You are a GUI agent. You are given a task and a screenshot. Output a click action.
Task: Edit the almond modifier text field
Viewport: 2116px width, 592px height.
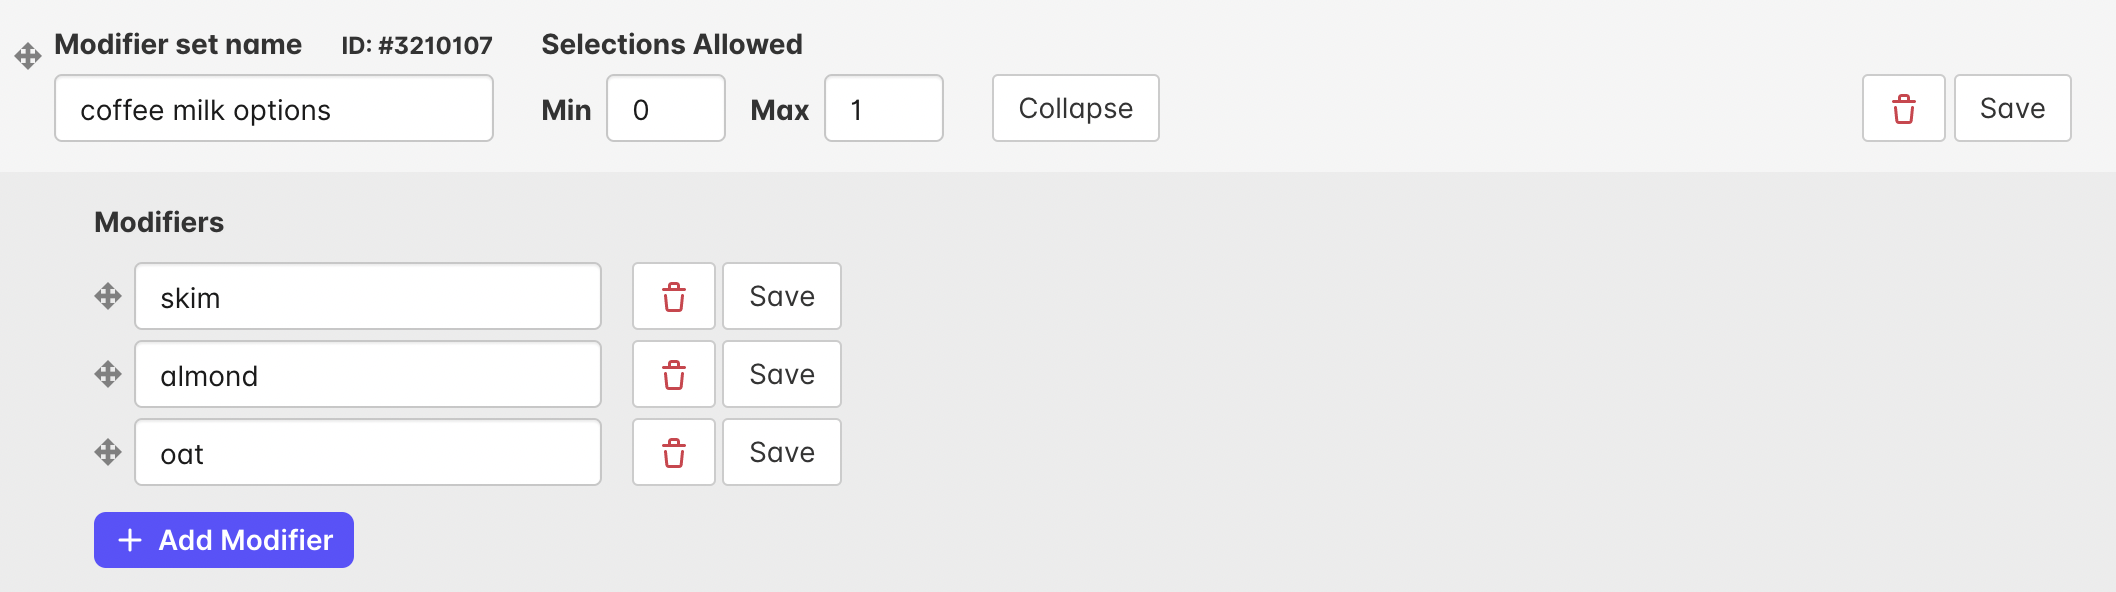pos(368,374)
